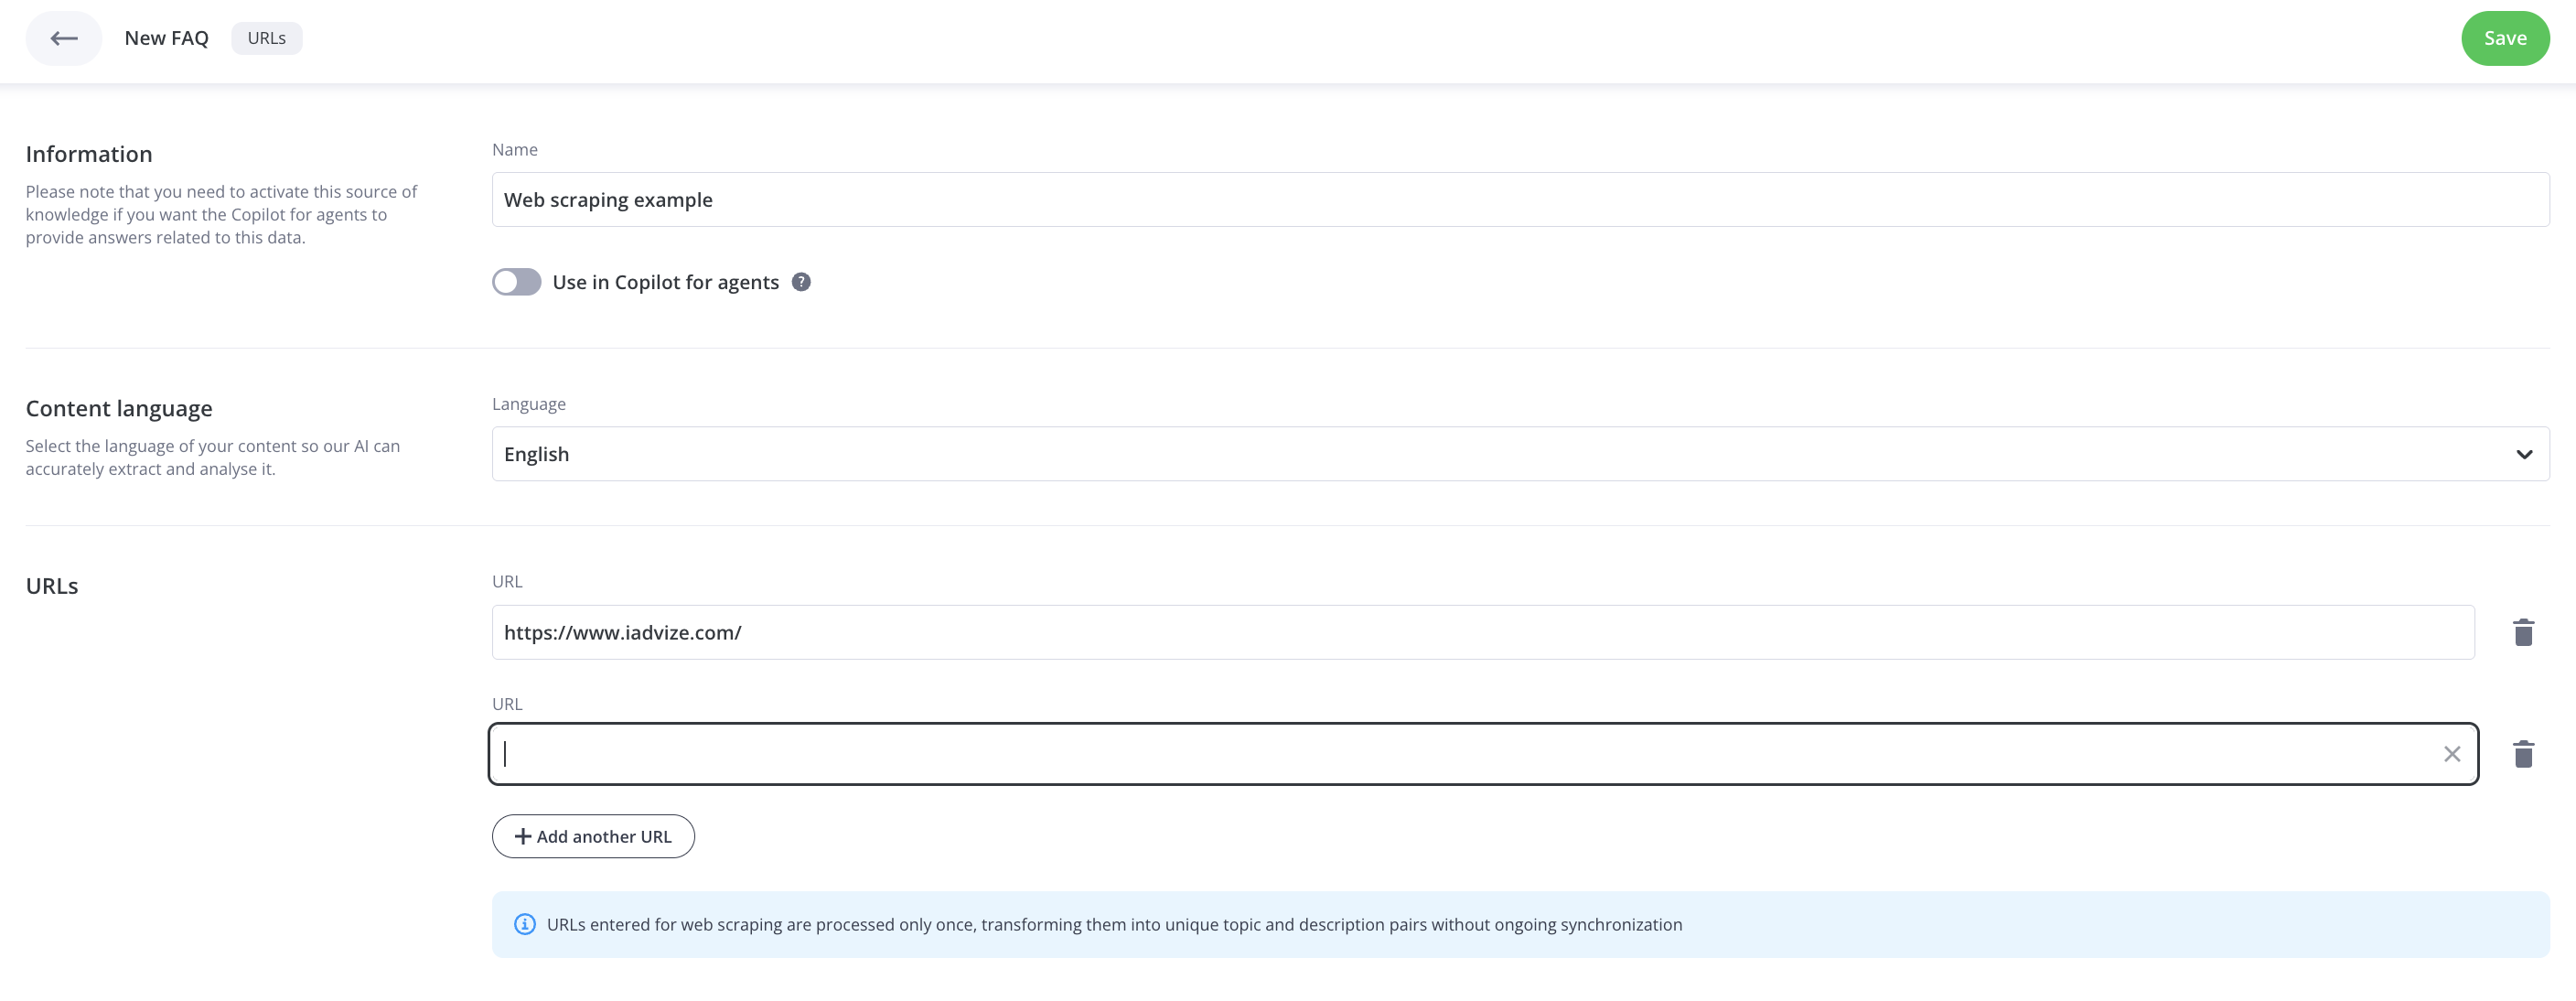Select the URLs tag in the header
This screenshot has height=1001, width=2576.
(266, 38)
